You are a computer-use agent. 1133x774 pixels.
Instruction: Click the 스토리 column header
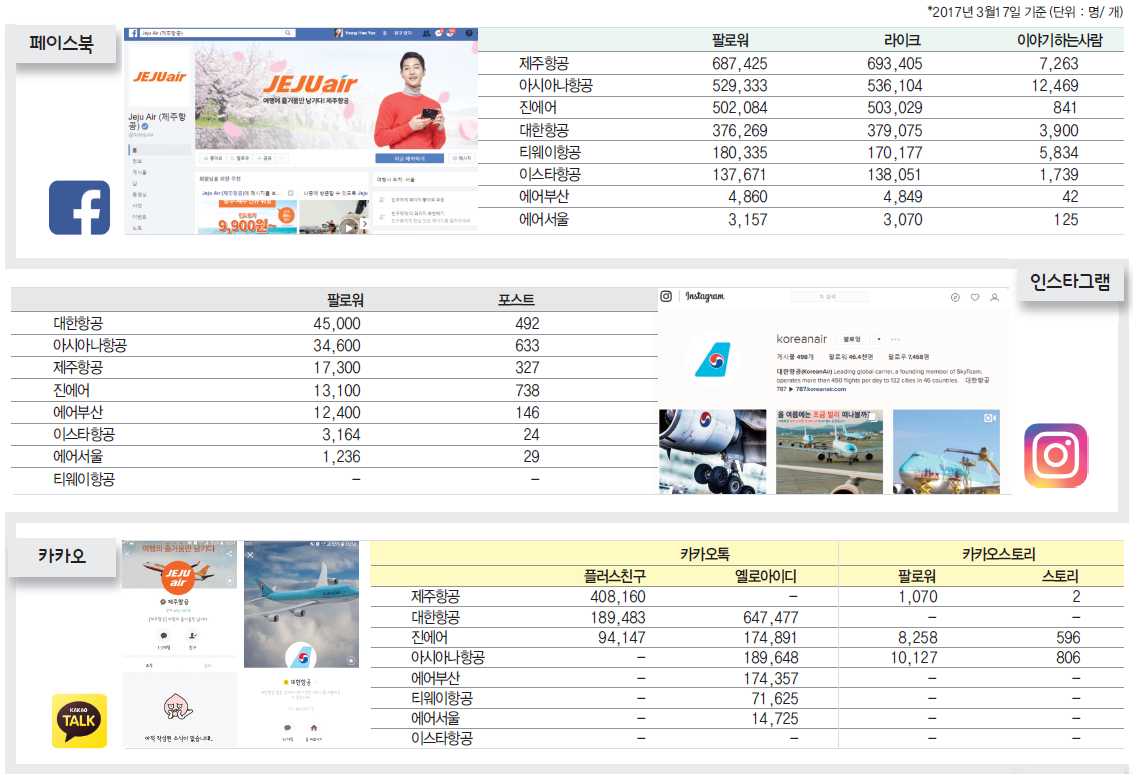(x=1060, y=576)
